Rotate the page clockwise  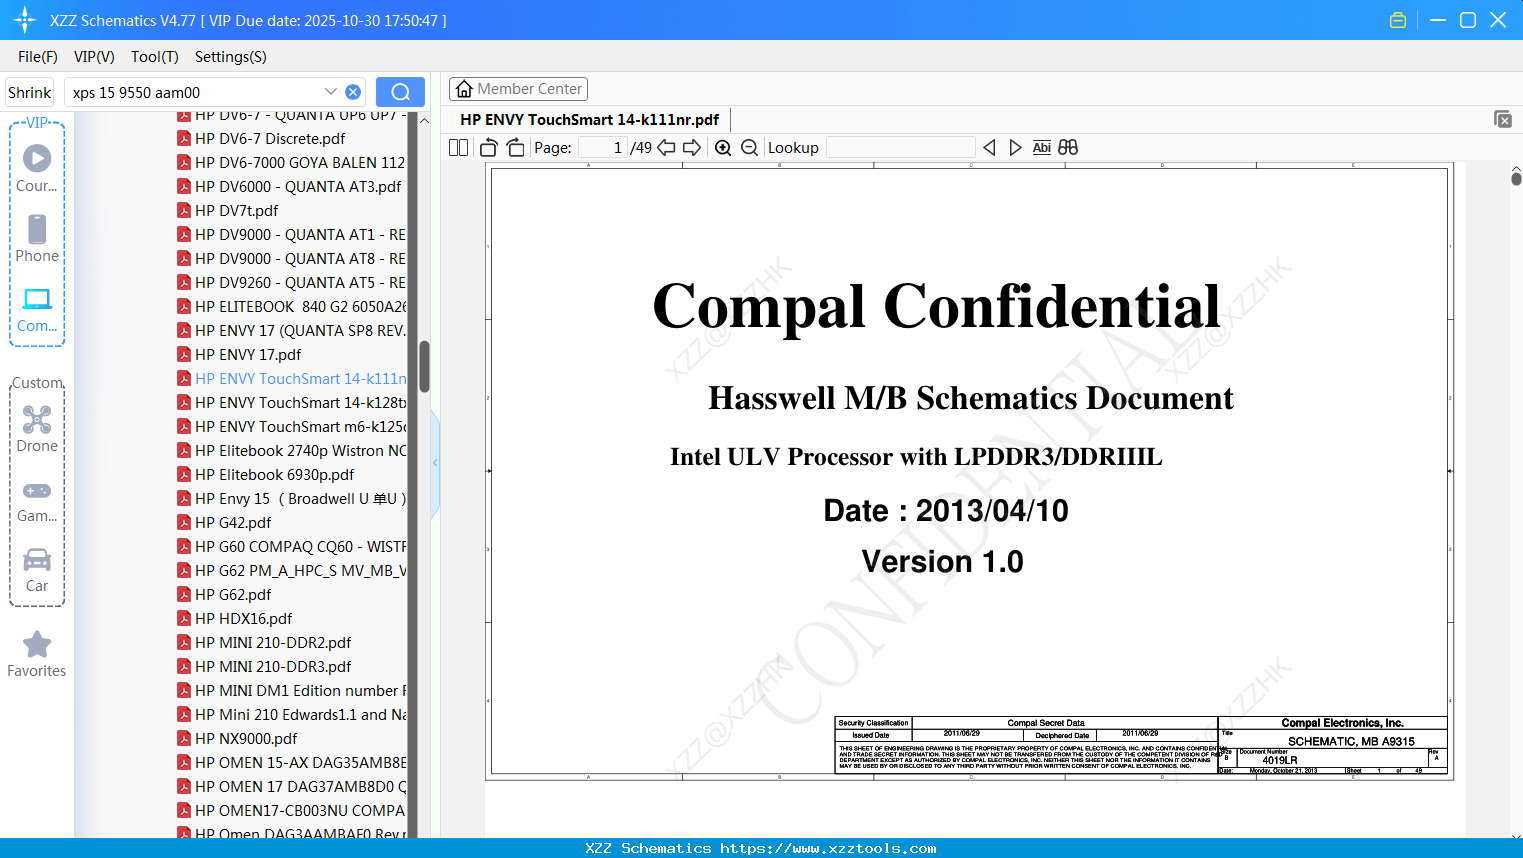tap(515, 147)
